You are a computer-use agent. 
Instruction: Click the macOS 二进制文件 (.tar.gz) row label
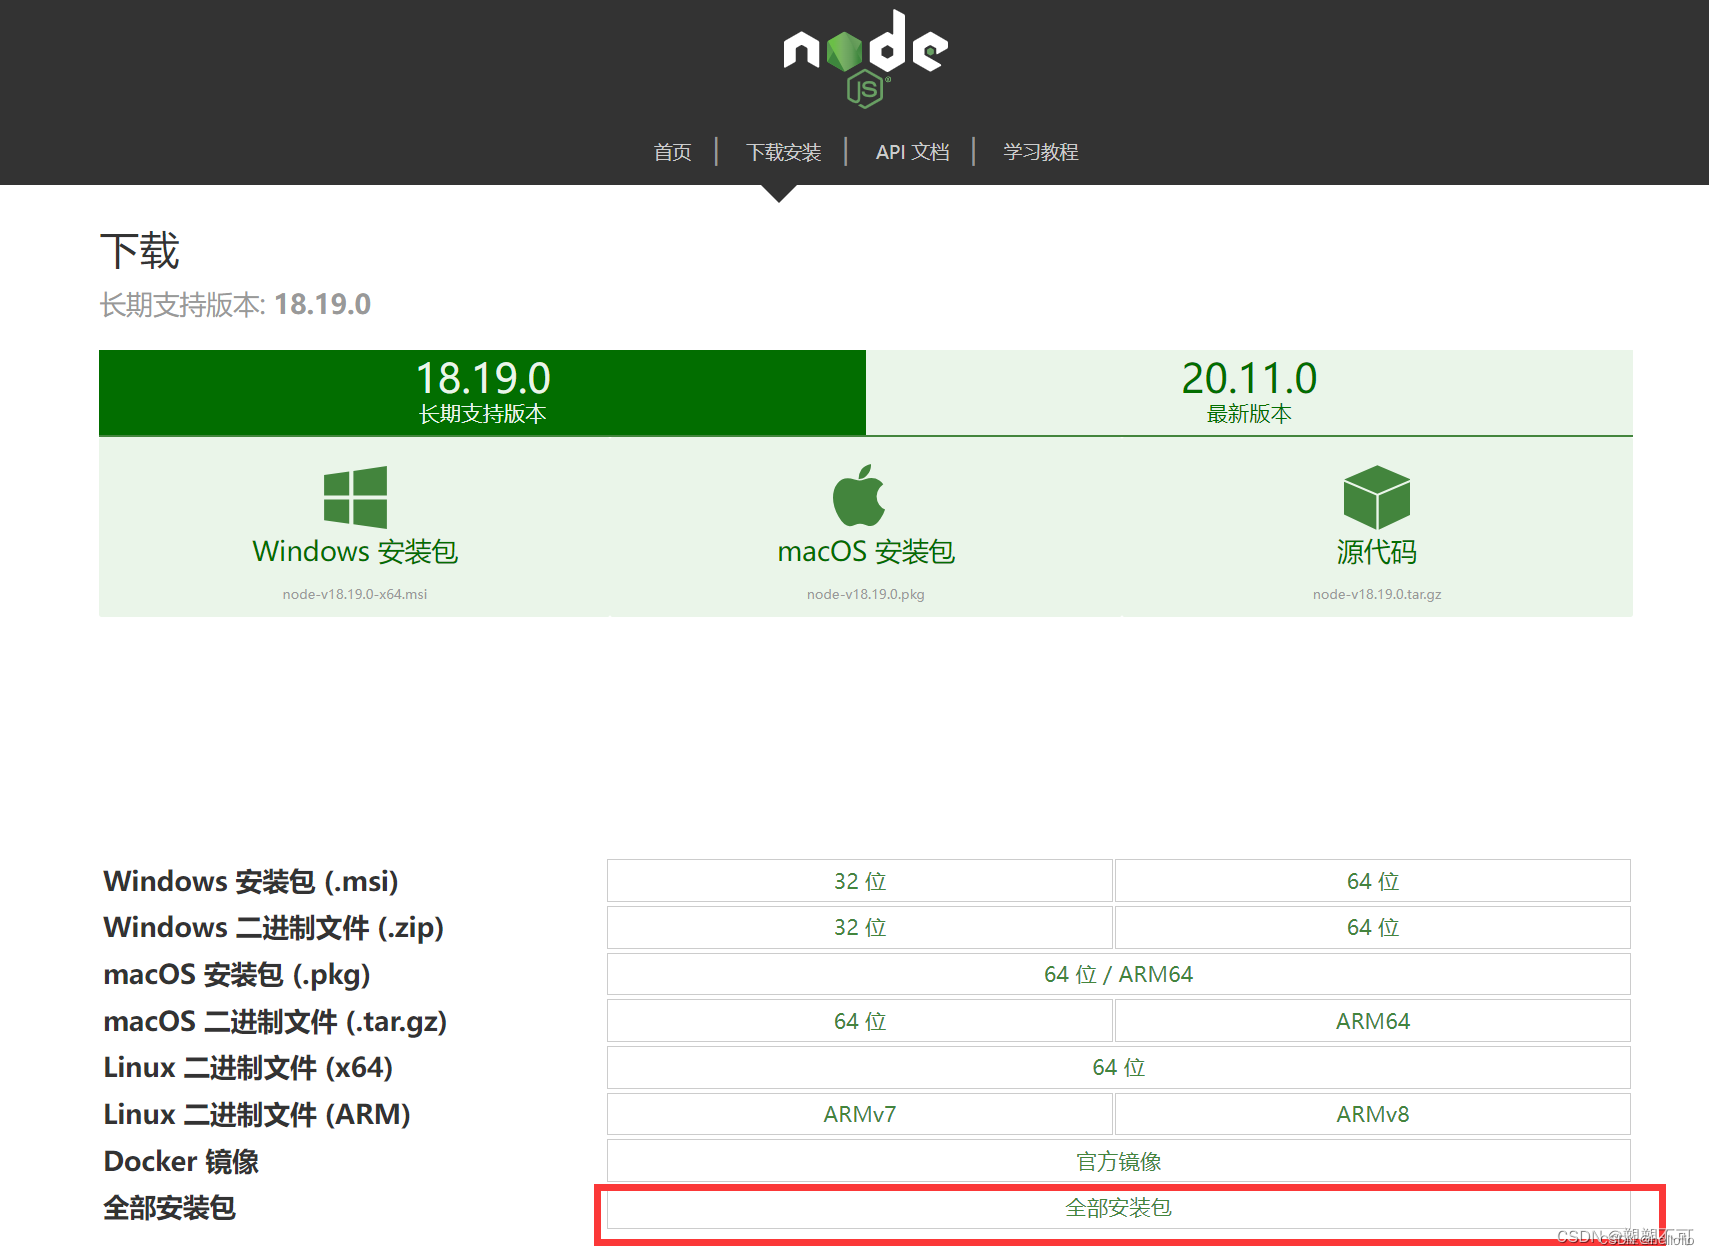pos(275,1021)
